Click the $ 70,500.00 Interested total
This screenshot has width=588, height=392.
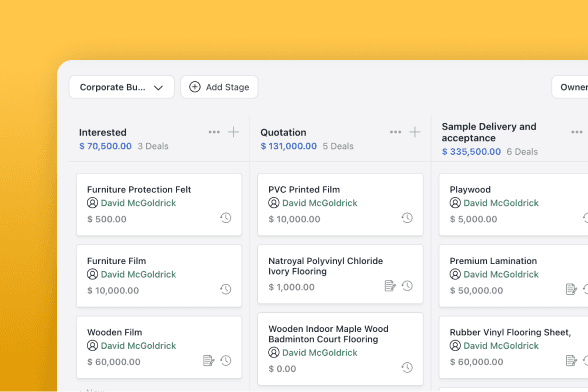click(105, 146)
